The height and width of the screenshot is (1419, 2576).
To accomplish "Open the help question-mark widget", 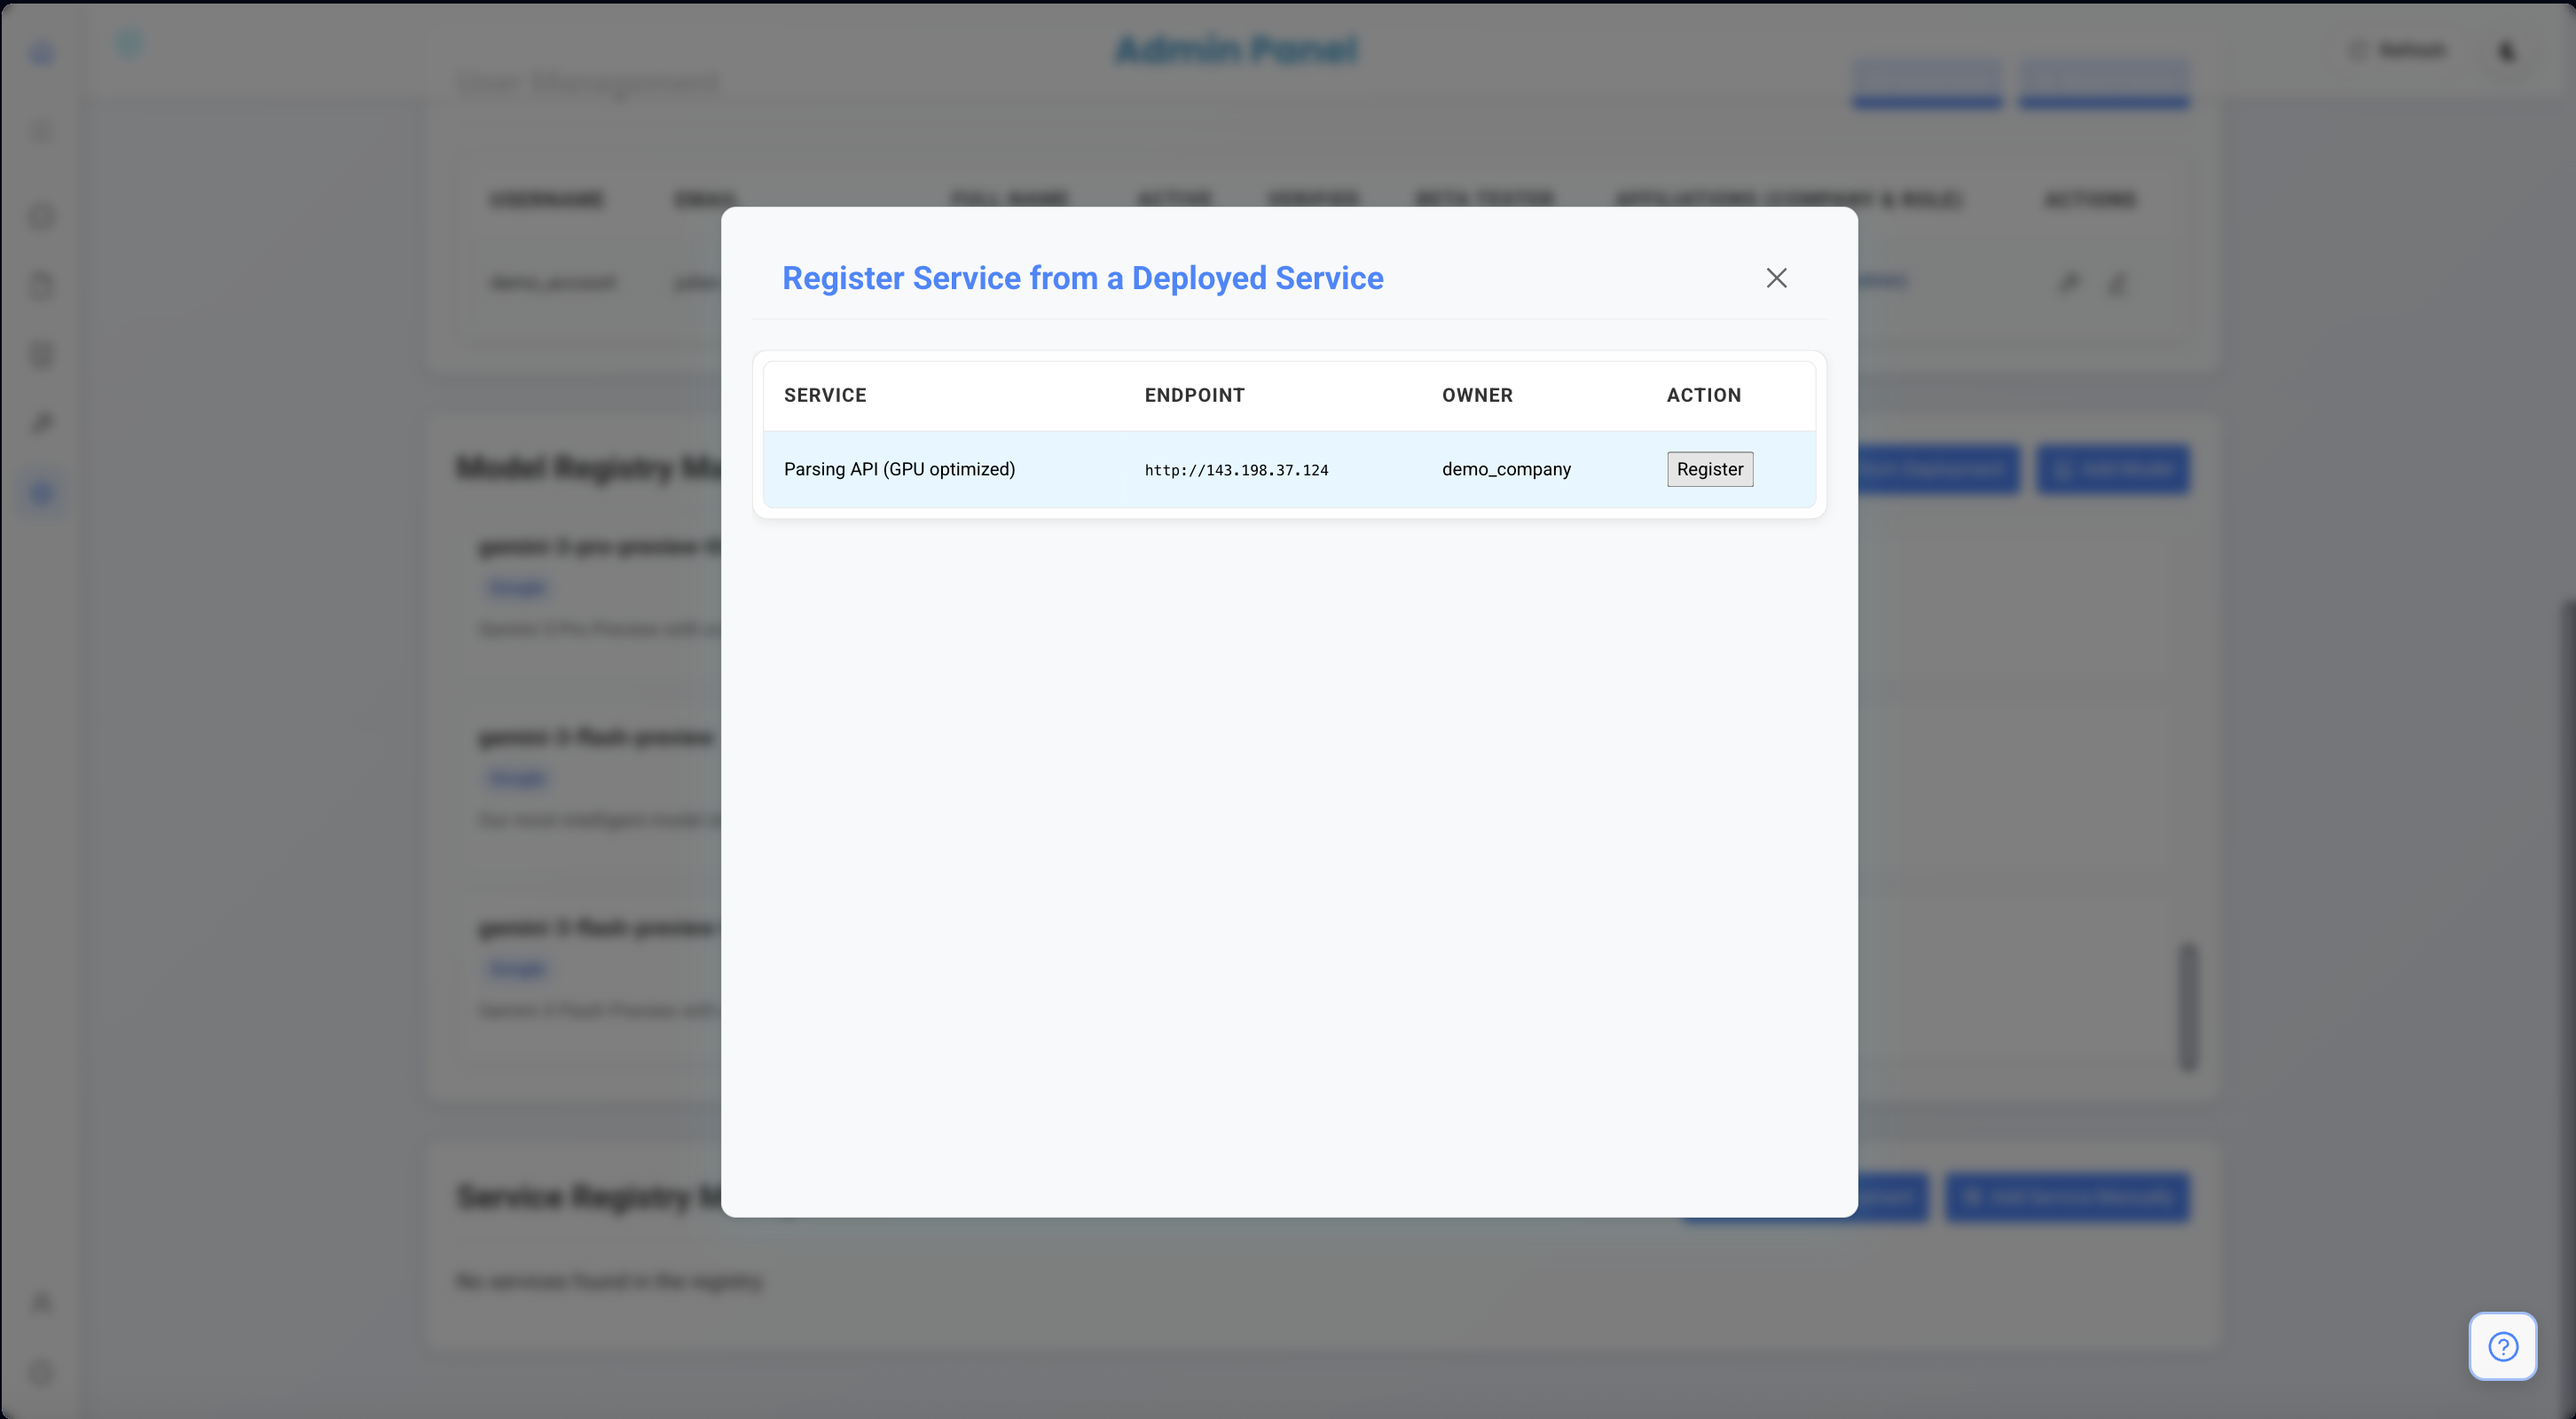I will 2502,1346.
